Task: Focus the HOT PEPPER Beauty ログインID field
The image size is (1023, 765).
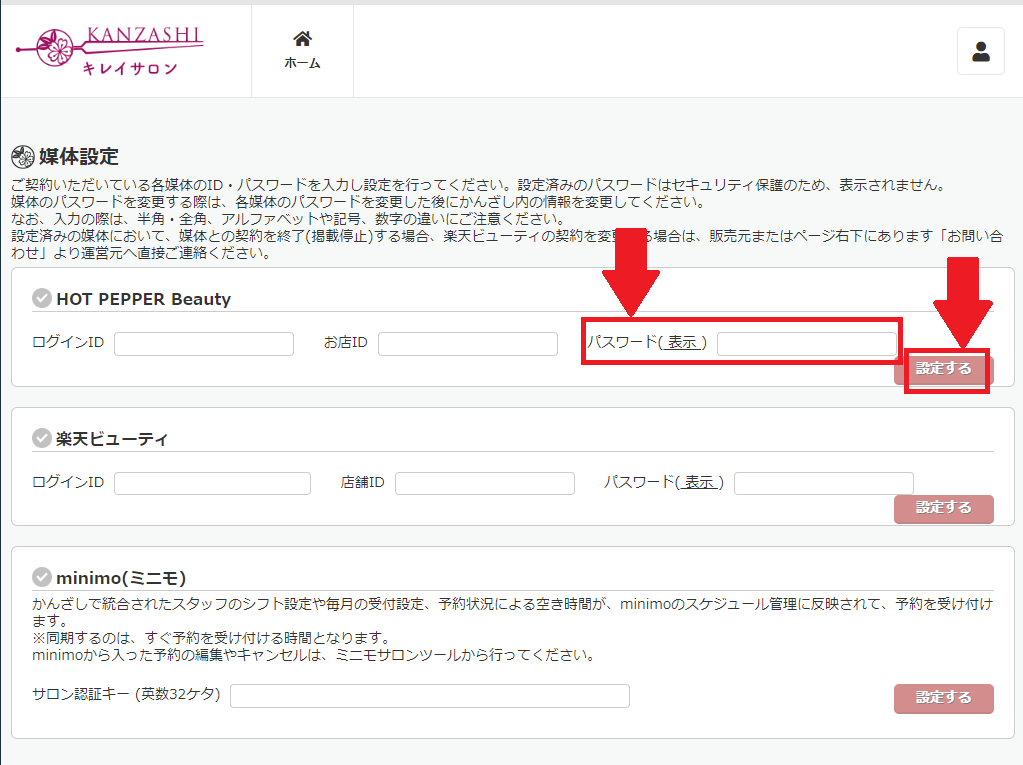Action: [204, 344]
